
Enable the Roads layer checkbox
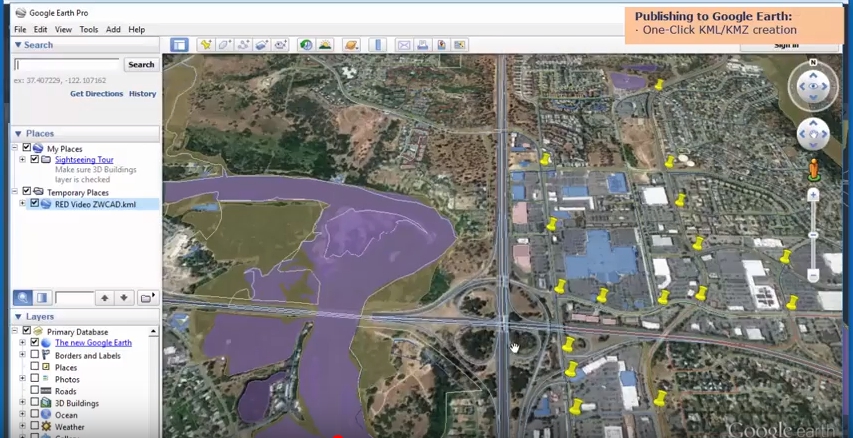click(35, 391)
